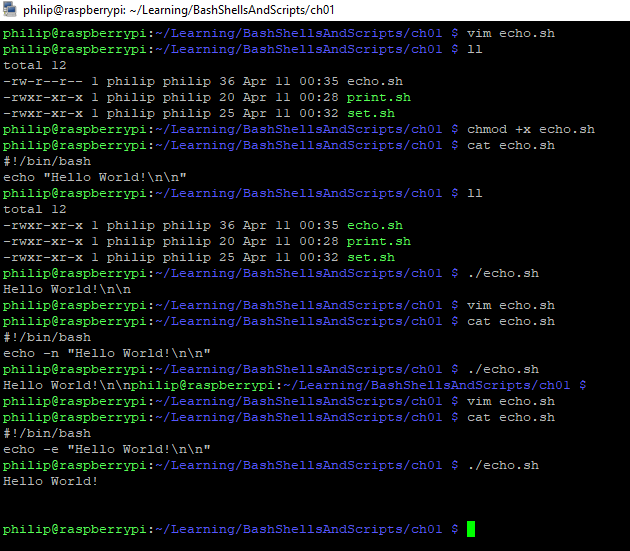Viewport: 630px width, 551px height.
Task: Select the 'echo -n "Hello World!\n\n"' script line
Action: point(106,353)
